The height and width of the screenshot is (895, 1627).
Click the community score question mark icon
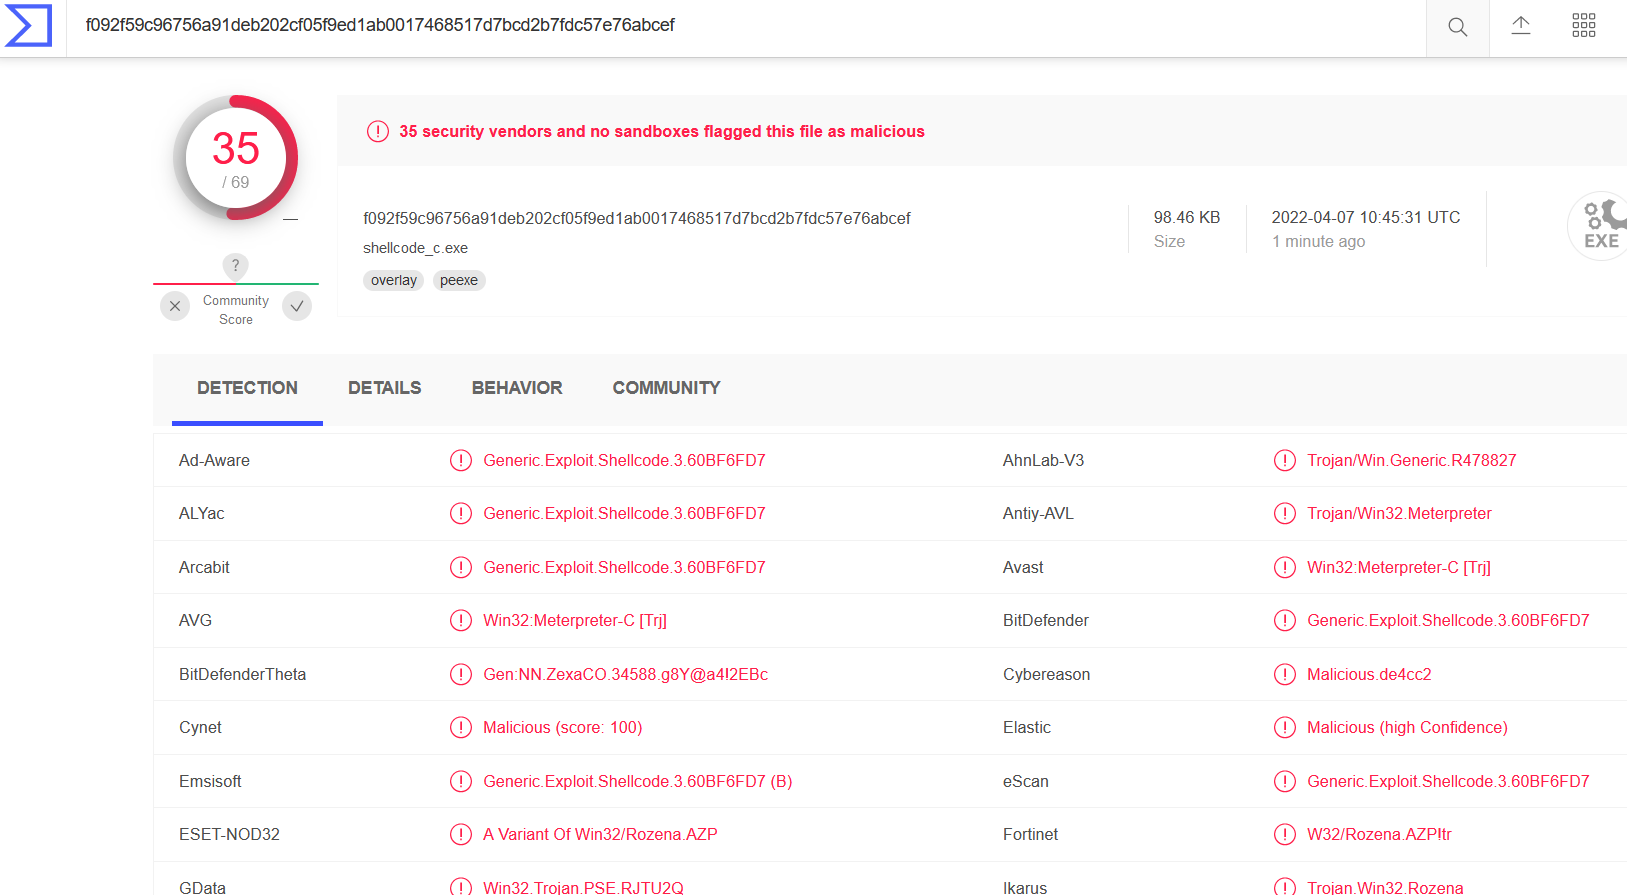(x=235, y=266)
